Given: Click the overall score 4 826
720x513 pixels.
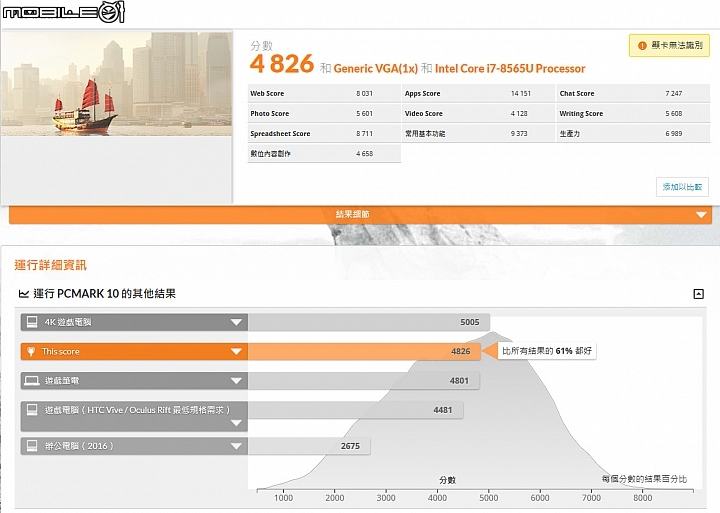Looking at the screenshot, I should tap(282, 63).
